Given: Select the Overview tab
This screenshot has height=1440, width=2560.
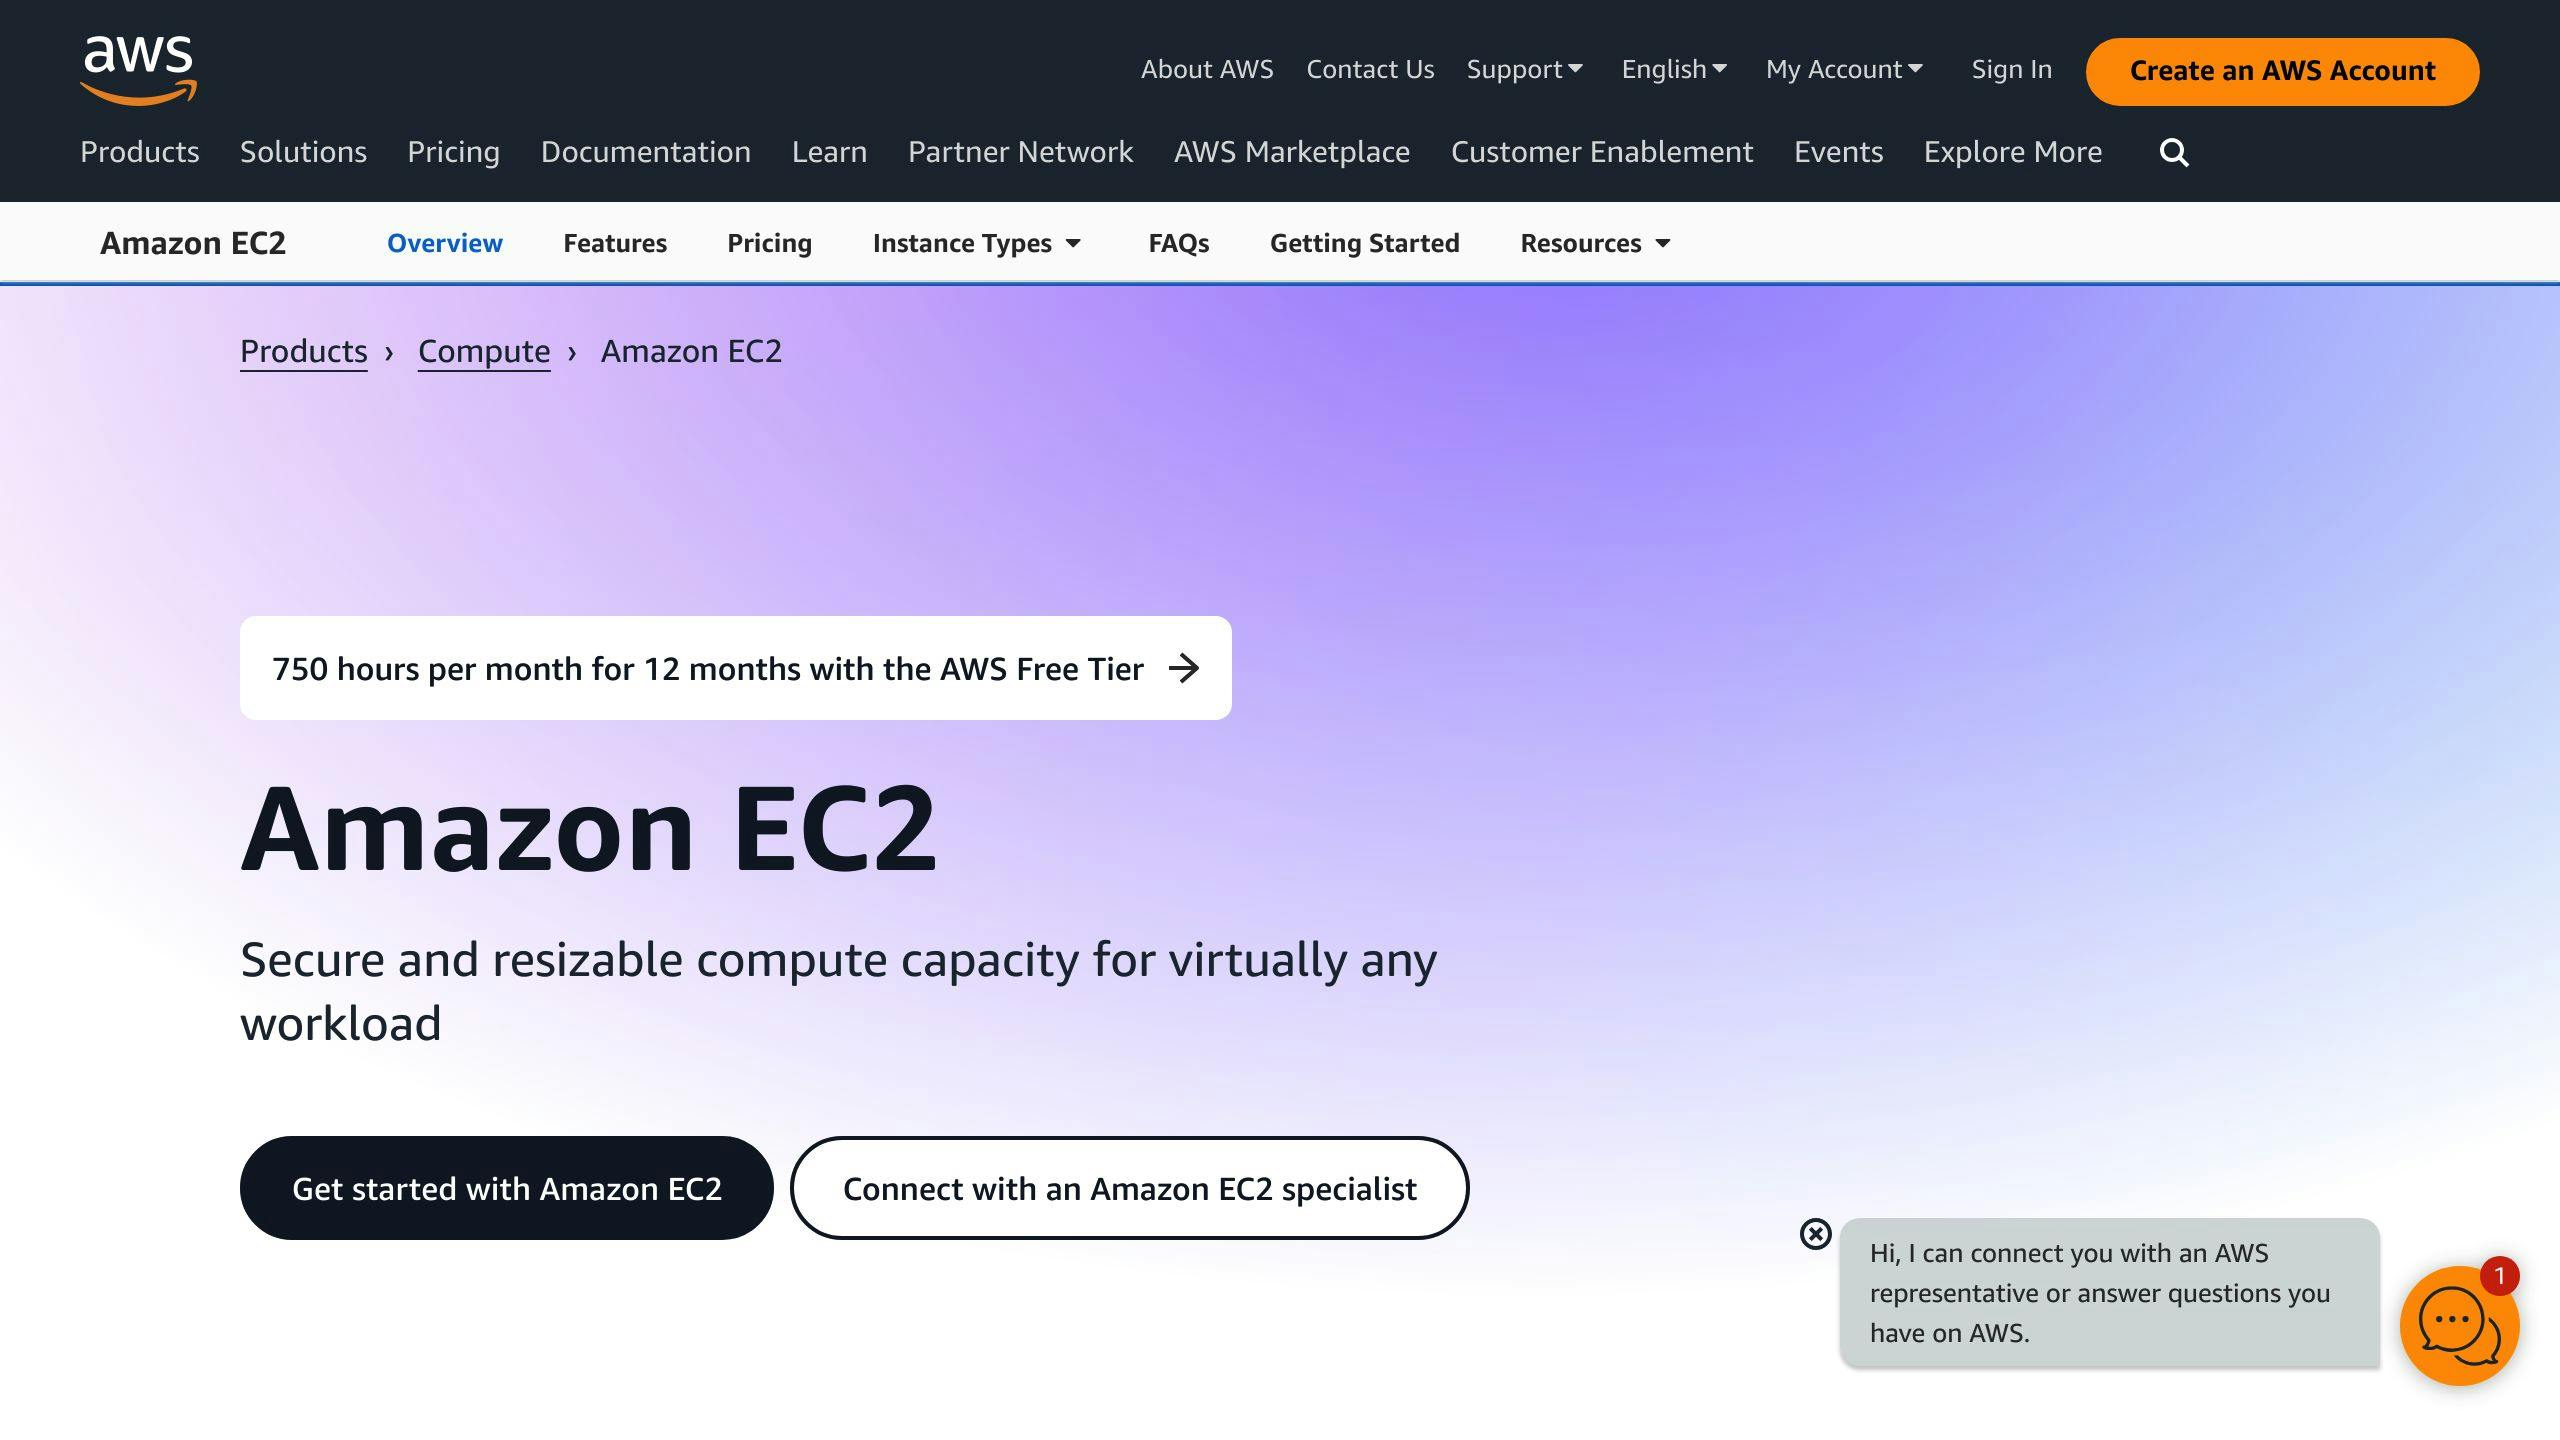Looking at the screenshot, I should 443,243.
